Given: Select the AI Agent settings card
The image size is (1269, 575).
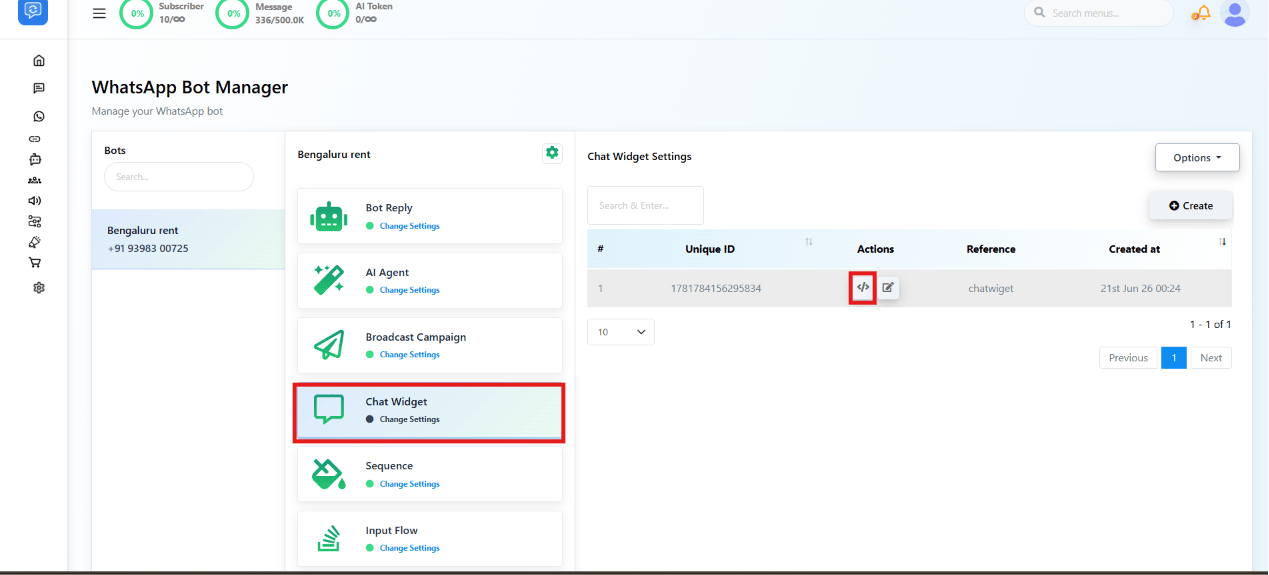Looking at the screenshot, I should point(430,280).
